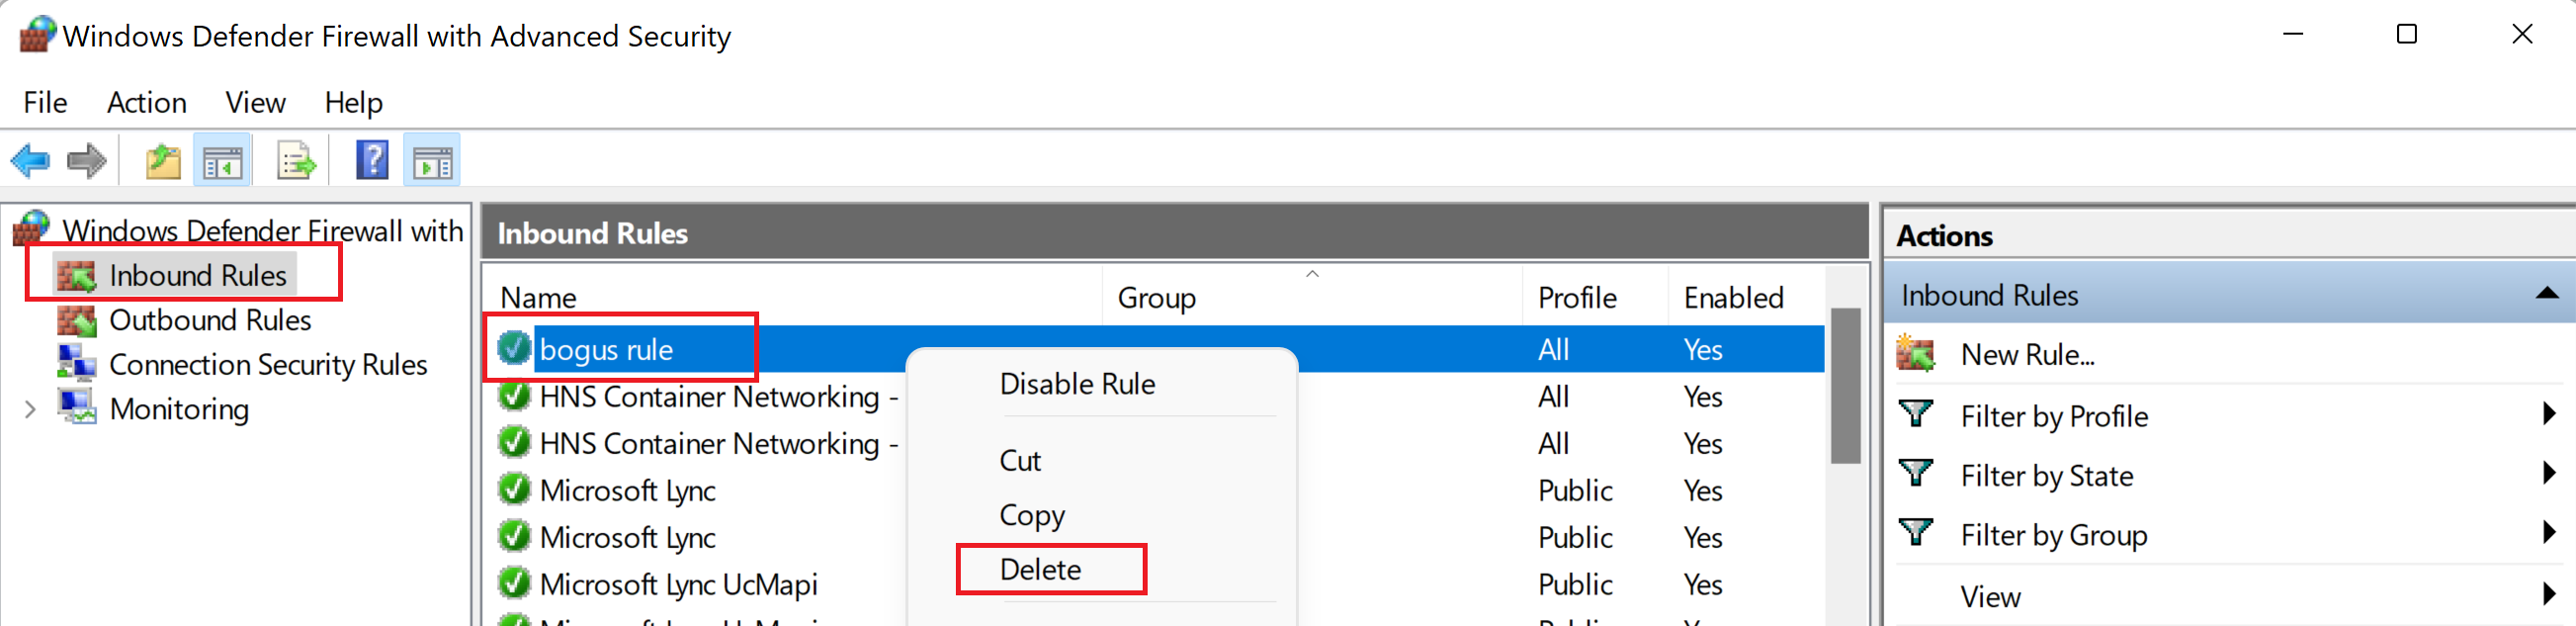Screen dimensions: 2576x626
Task: Toggle the Show/Hide Action Pane toolbar icon
Action: click(432, 161)
